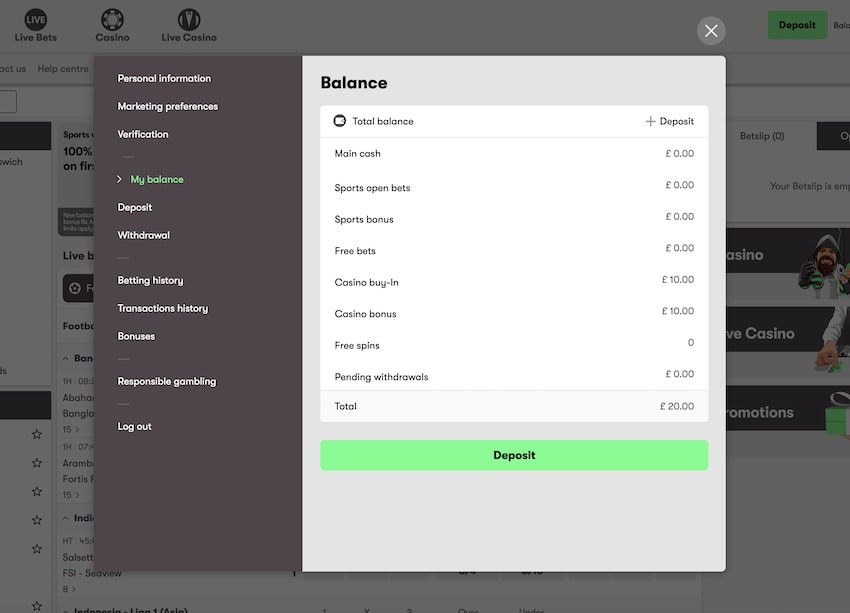Open Live Casino using the tuxedo icon

[188, 21]
